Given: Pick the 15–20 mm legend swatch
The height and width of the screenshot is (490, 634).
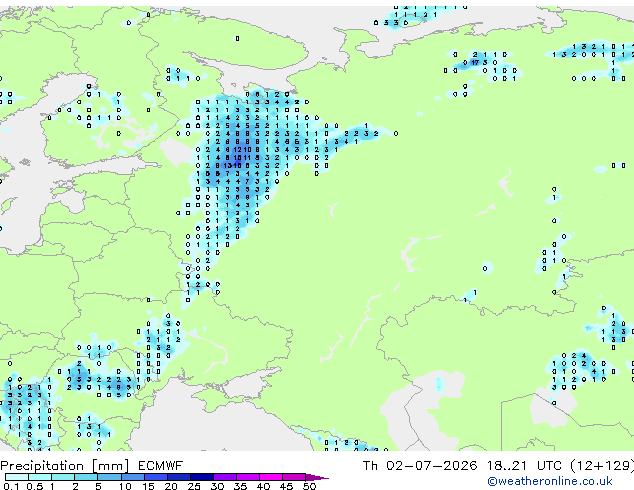Looking at the screenshot, I should tap(155, 477).
